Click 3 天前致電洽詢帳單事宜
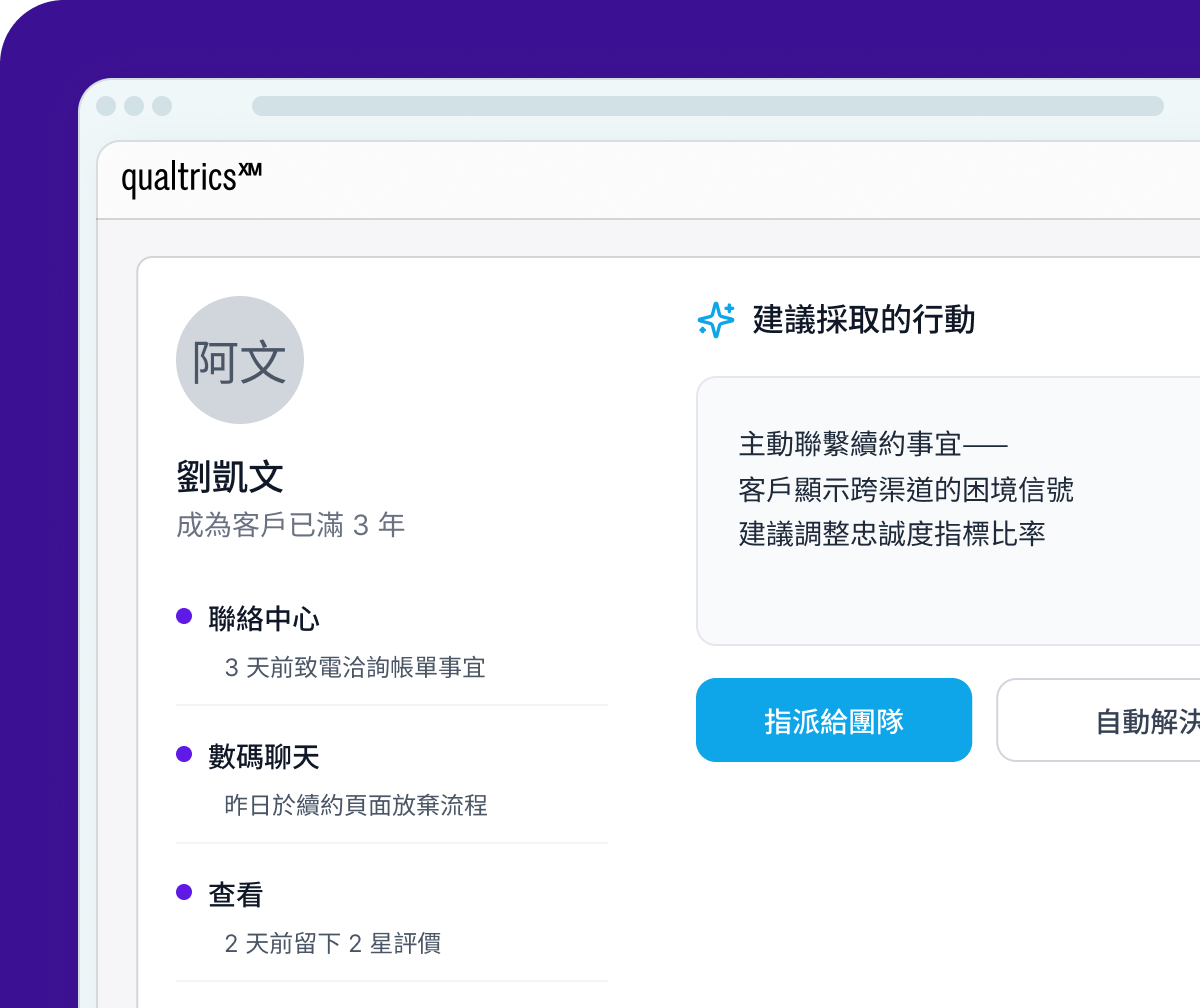The height and width of the screenshot is (1008, 1200). pos(355,667)
